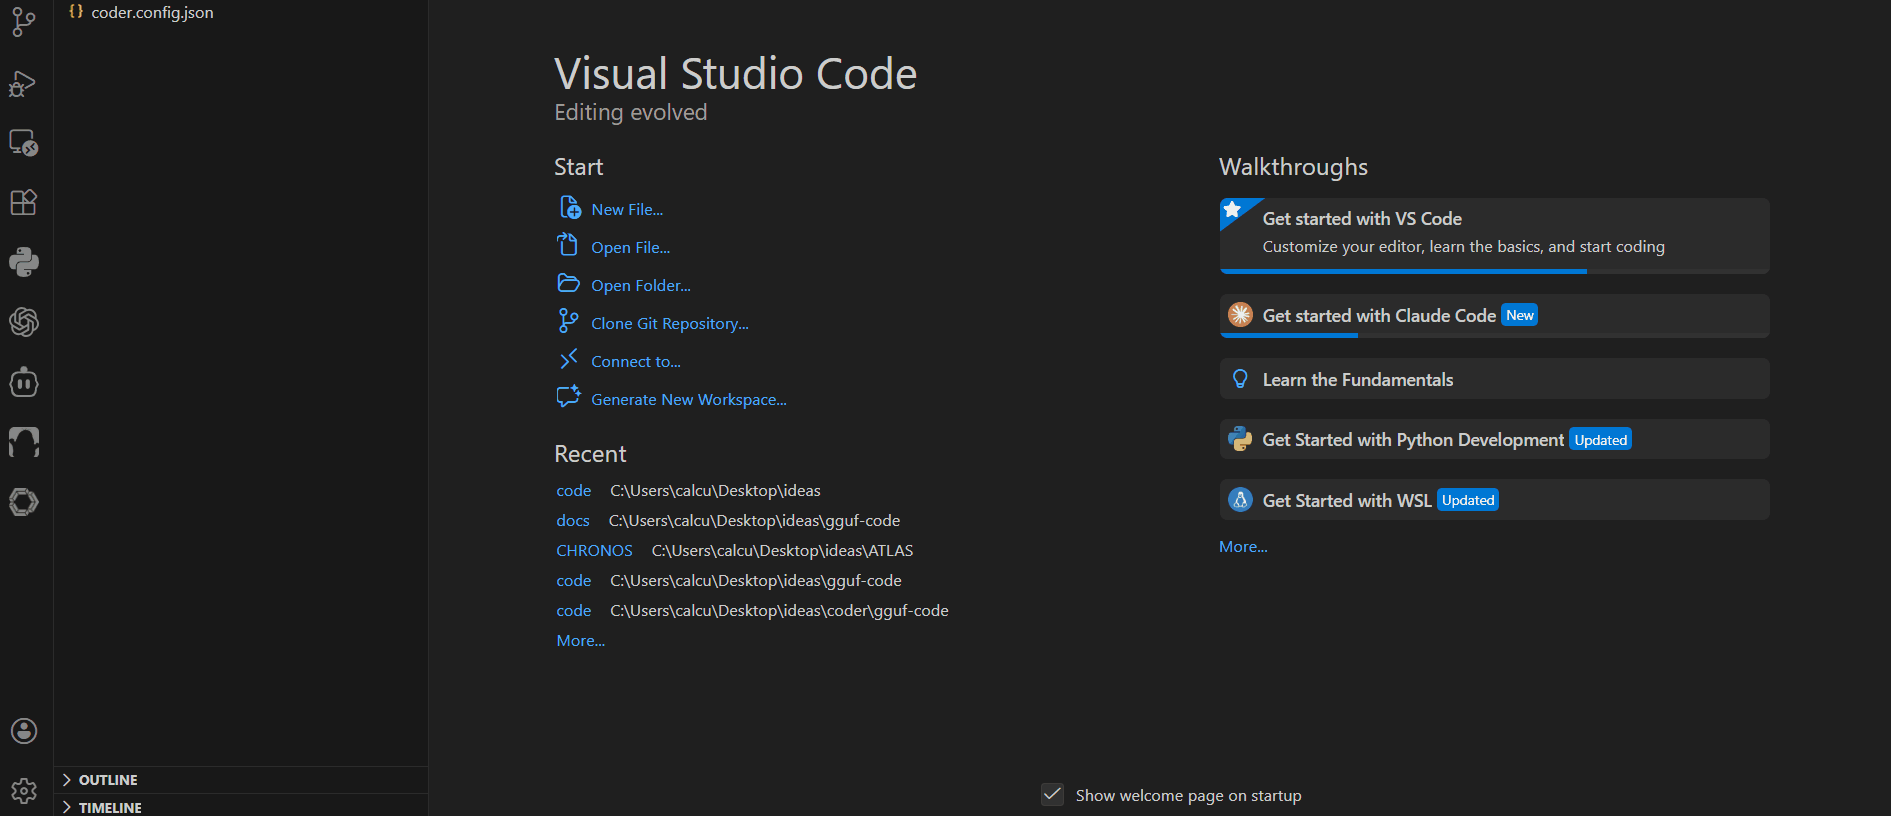This screenshot has height=816, width=1891.
Task: Click the Editing evolved subtitle
Action: (x=631, y=112)
